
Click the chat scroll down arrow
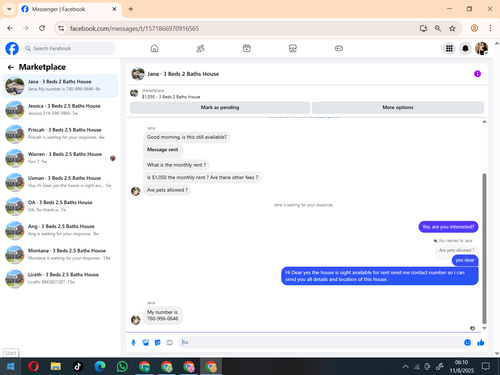click(x=484, y=328)
